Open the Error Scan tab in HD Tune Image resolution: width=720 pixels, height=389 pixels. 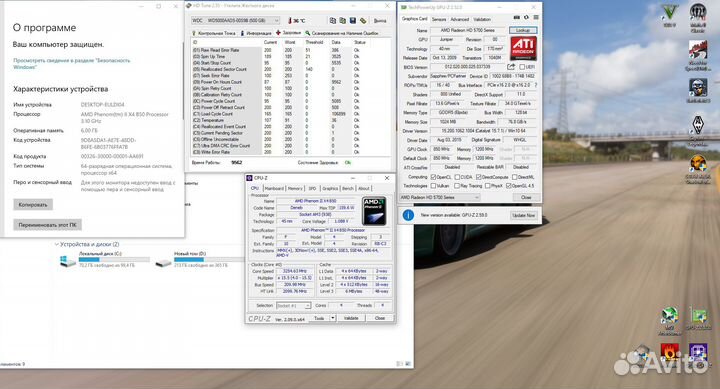pyautogui.click(x=342, y=33)
